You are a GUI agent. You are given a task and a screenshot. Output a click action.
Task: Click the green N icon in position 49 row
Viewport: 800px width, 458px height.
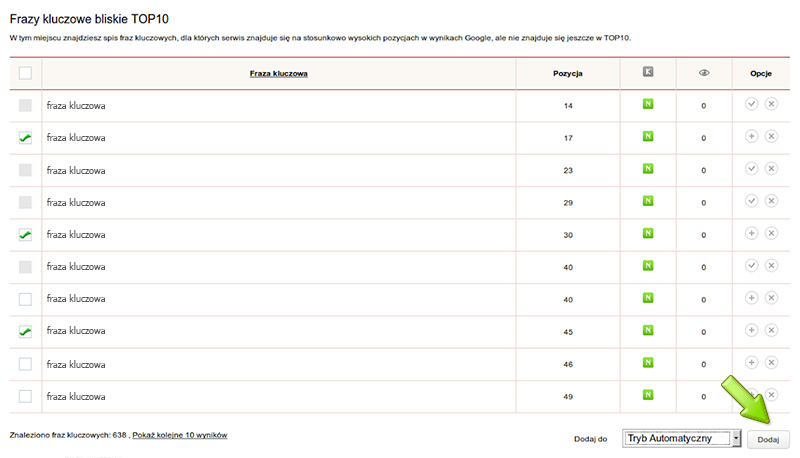click(x=648, y=395)
